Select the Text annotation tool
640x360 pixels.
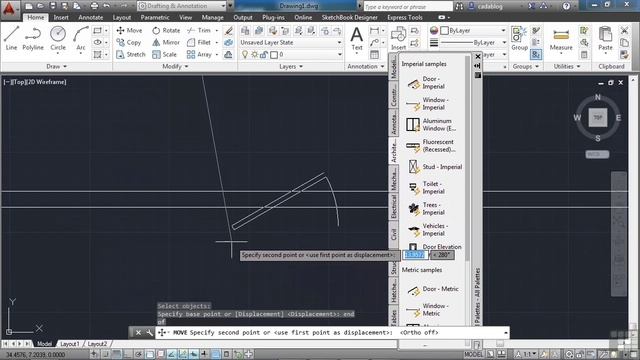(x=357, y=38)
